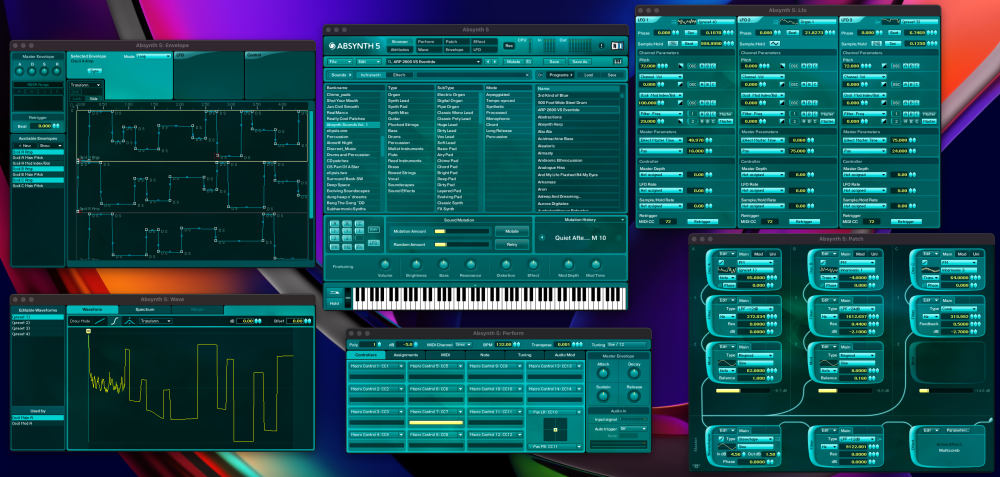Toggle the Beat unit in LFO 2 Phase row

click(x=792, y=33)
